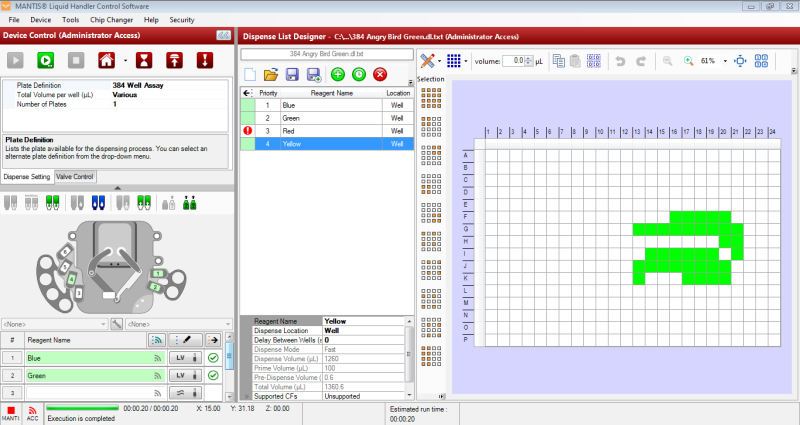Click the pencil edit-all header button
Image resolution: width=800 pixels, height=425 pixels.
pyautogui.click(x=186, y=340)
